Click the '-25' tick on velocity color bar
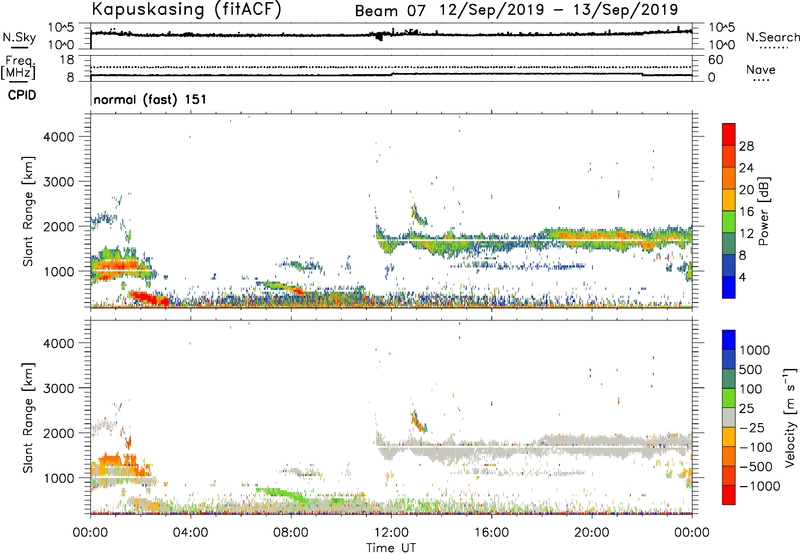This screenshot has width=800, height=554. 751,428
